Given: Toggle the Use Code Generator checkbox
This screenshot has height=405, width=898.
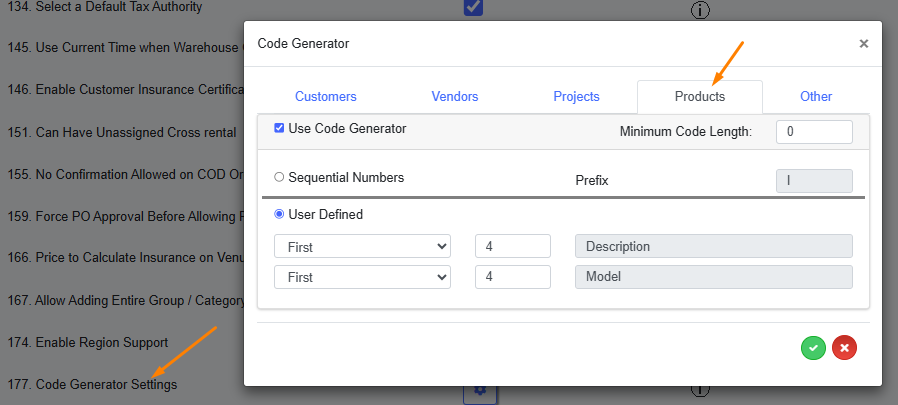Looking at the screenshot, I should (279, 128).
